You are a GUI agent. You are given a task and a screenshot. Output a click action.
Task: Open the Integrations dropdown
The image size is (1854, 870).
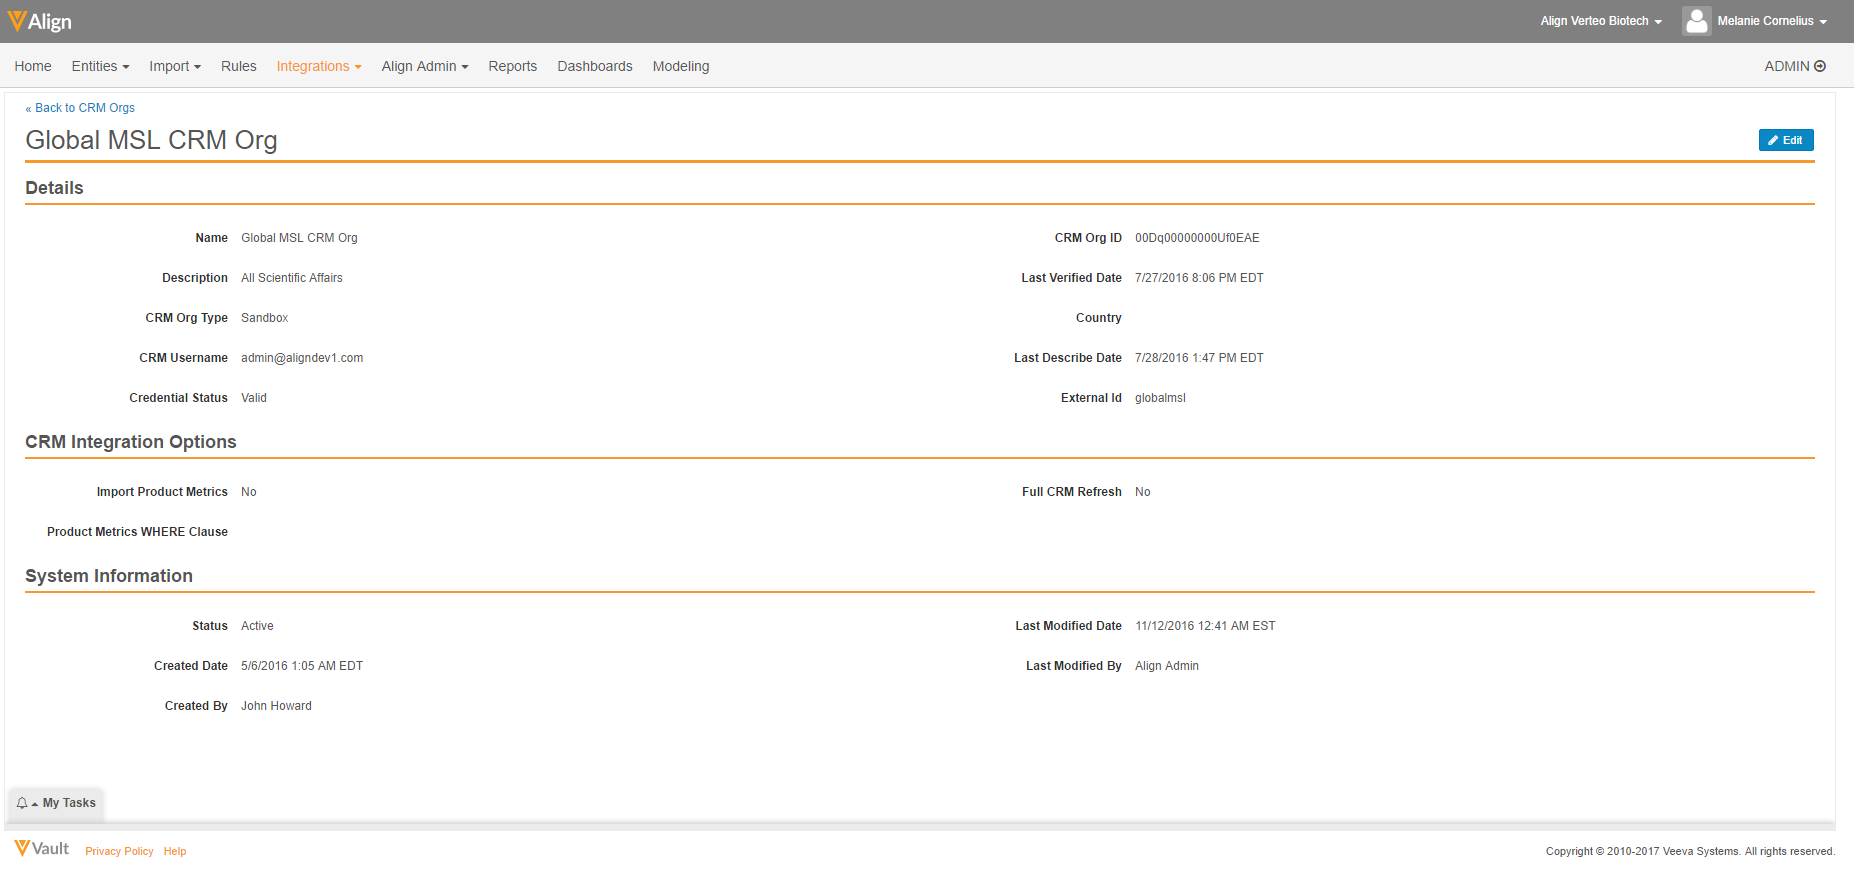[x=319, y=66]
